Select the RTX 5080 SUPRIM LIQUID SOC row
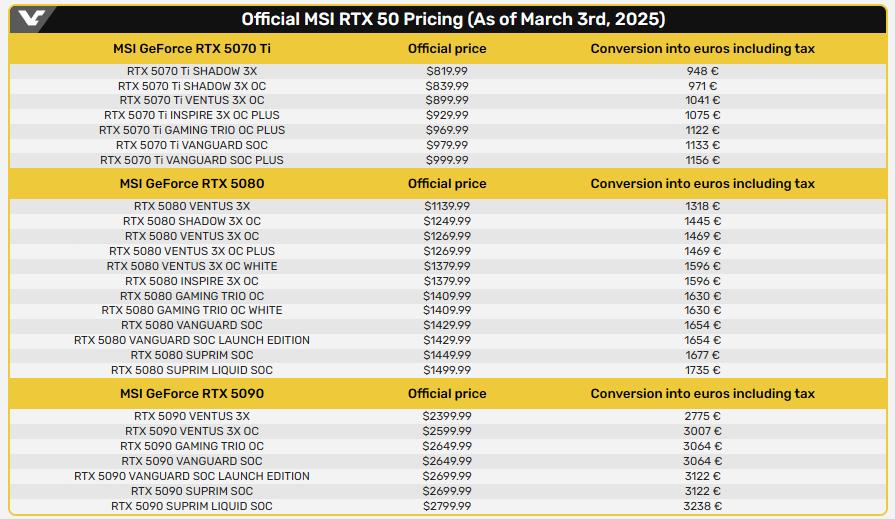This screenshot has width=895, height=519. 192,370
